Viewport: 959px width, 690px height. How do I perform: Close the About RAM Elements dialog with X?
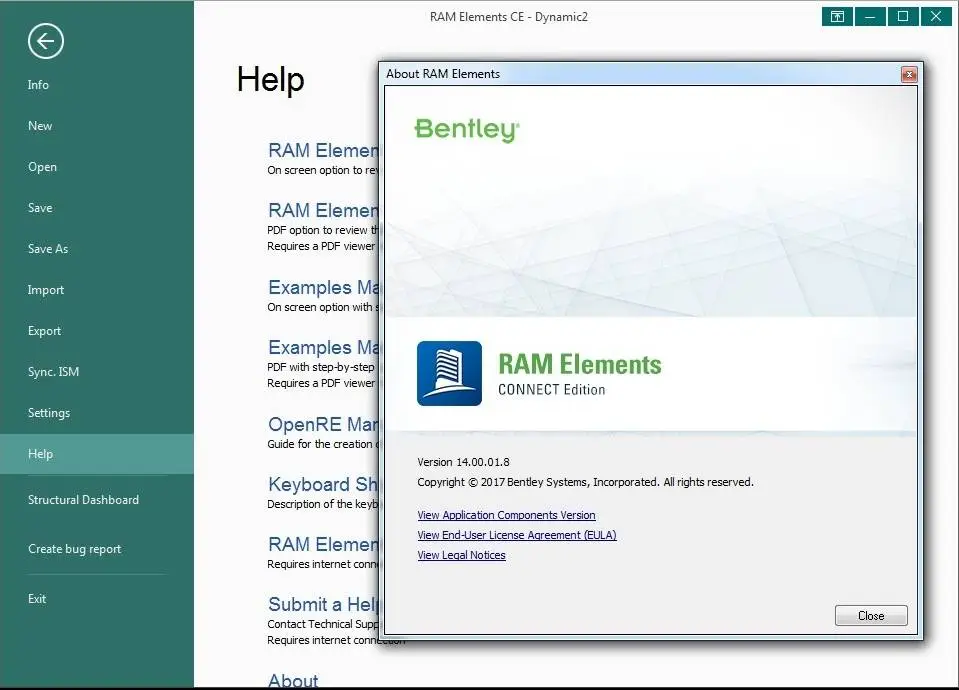point(909,75)
